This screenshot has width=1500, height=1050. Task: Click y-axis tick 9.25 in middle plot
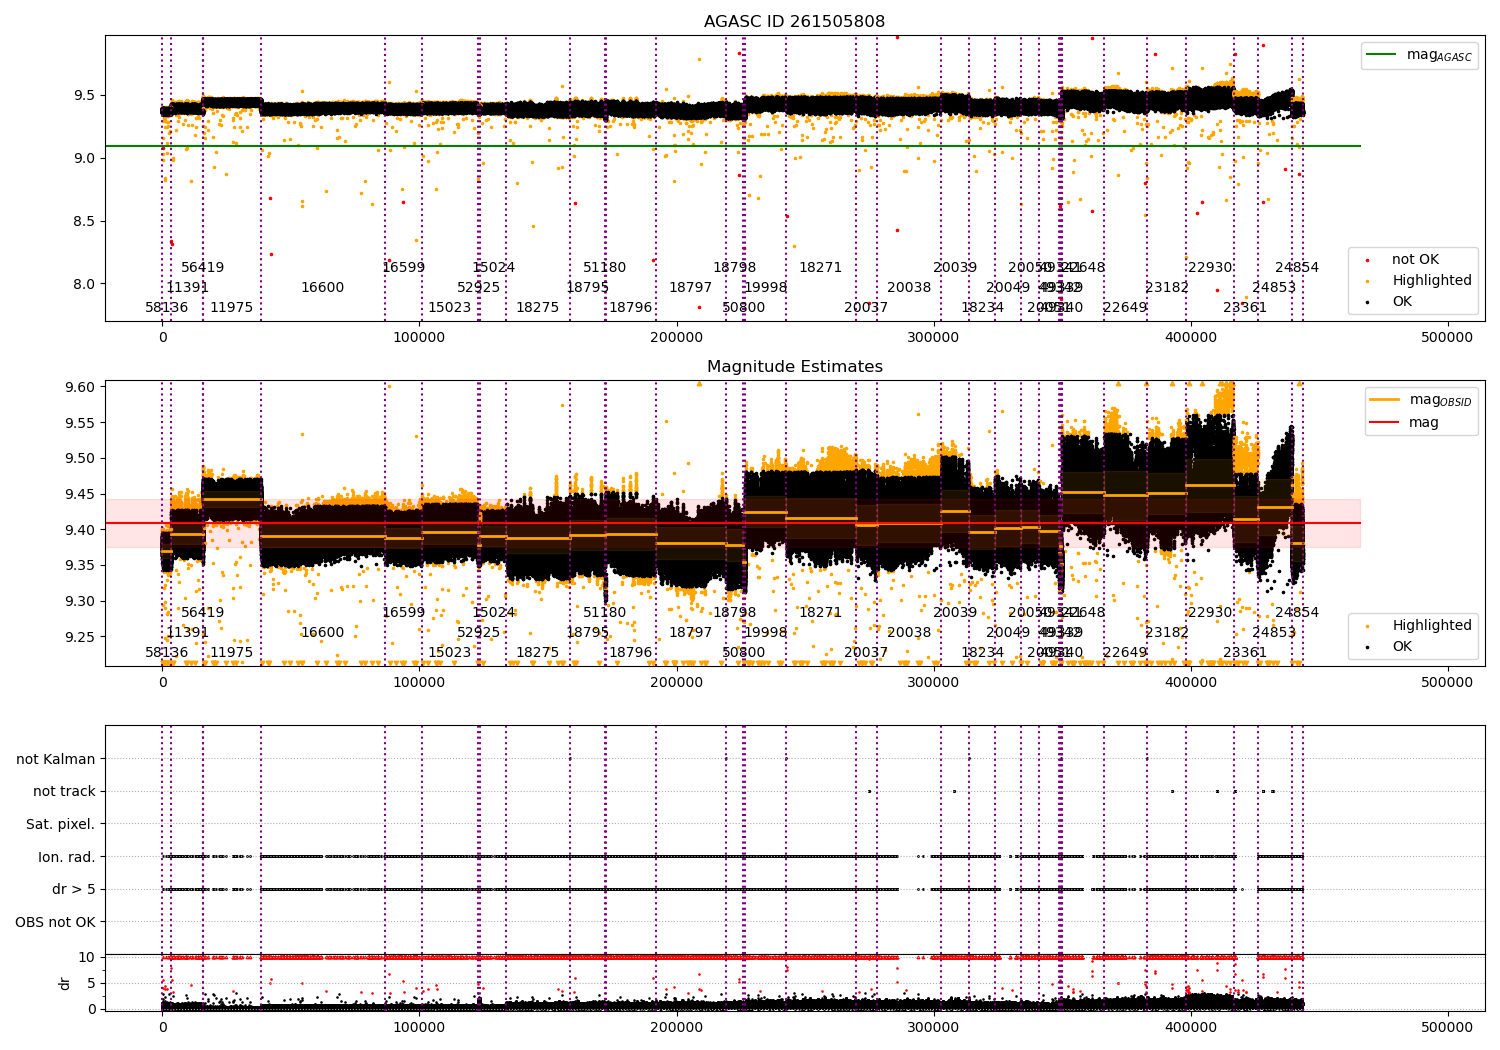(x=81, y=637)
